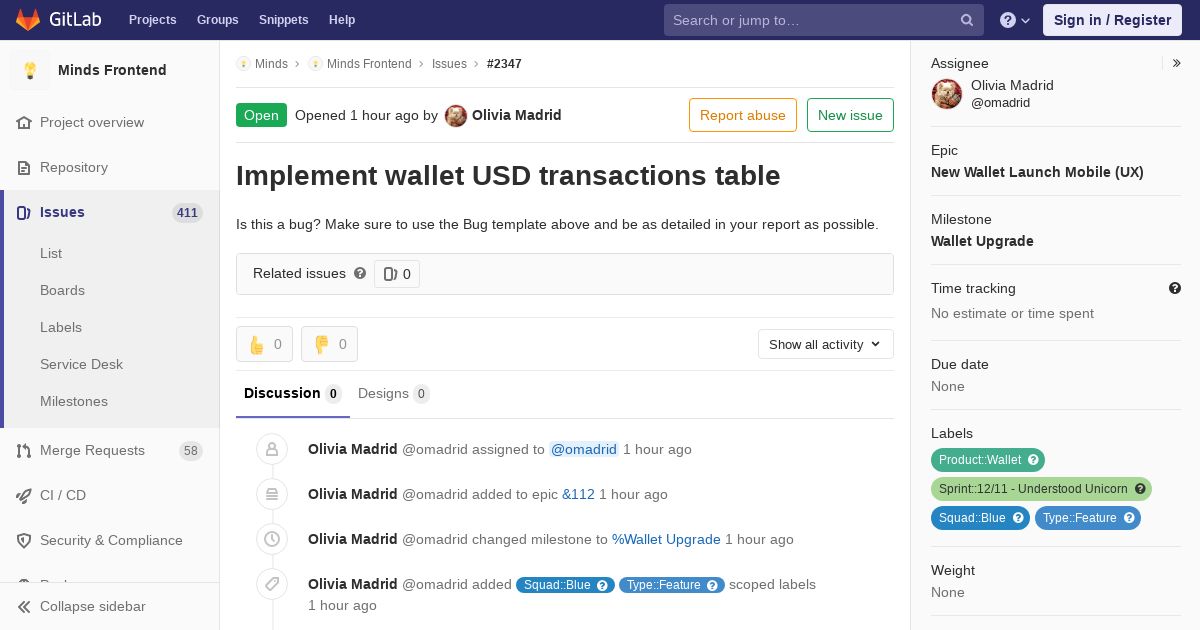Click the milestone clock activity icon
Image resolution: width=1200 pixels, height=630 pixels.
272,539
